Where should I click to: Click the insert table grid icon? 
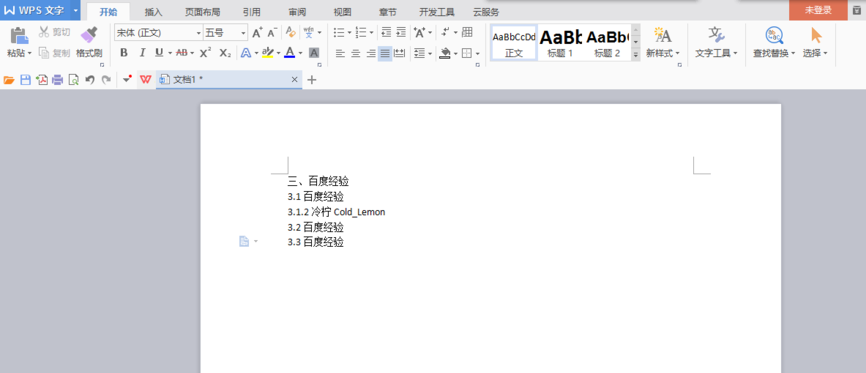[467, 32]
